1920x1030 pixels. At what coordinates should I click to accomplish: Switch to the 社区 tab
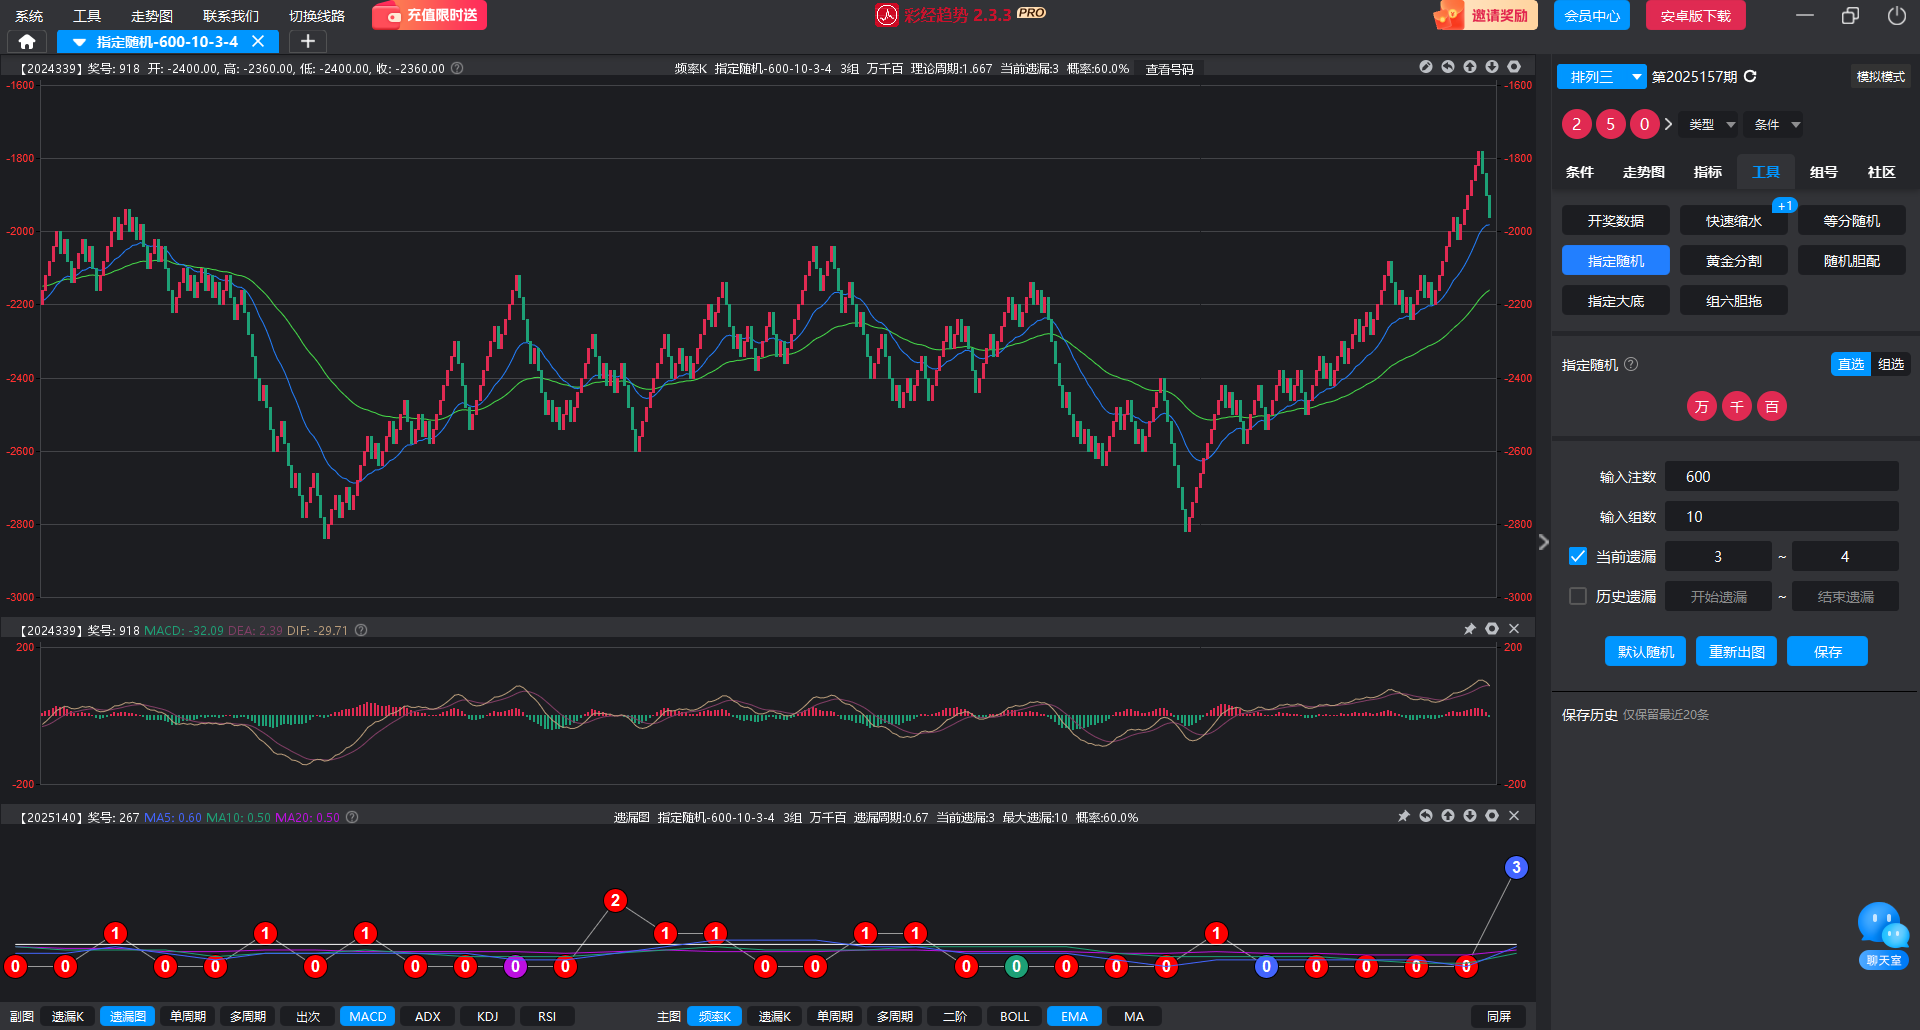pos(1882,172)
